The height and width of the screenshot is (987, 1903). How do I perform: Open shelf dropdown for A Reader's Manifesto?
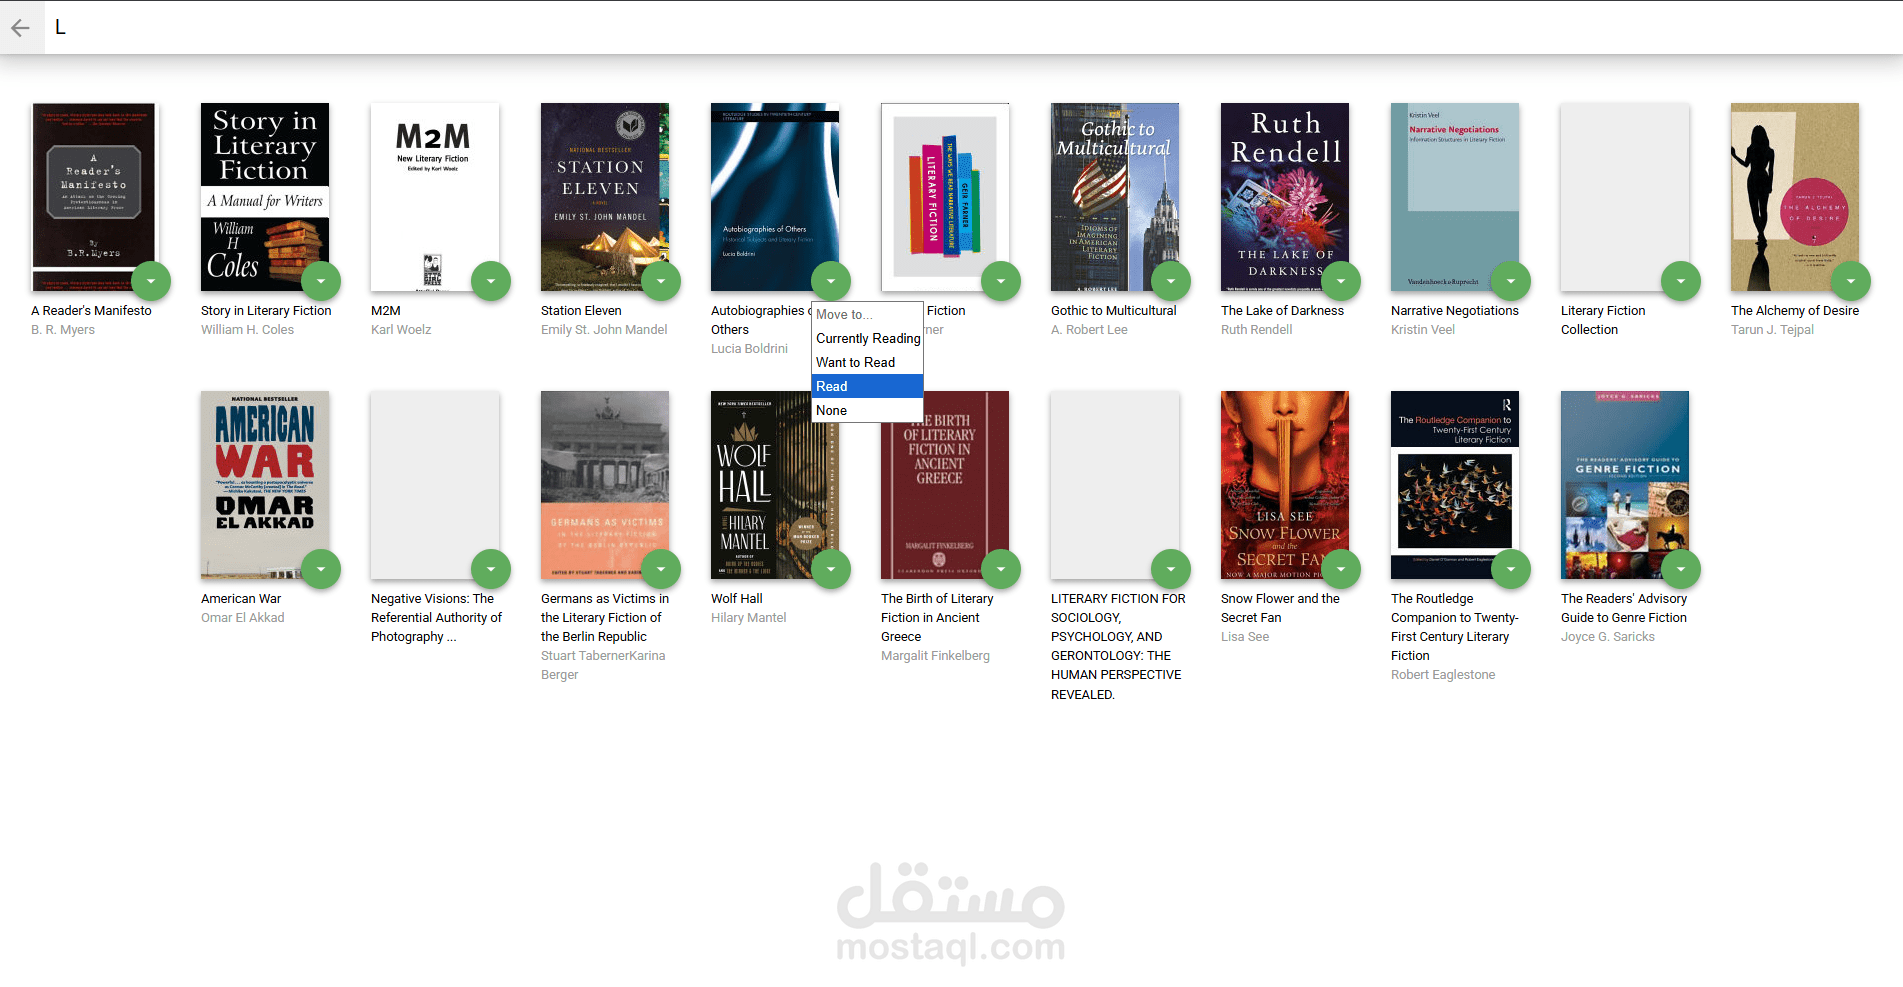[x=151, y=281]
